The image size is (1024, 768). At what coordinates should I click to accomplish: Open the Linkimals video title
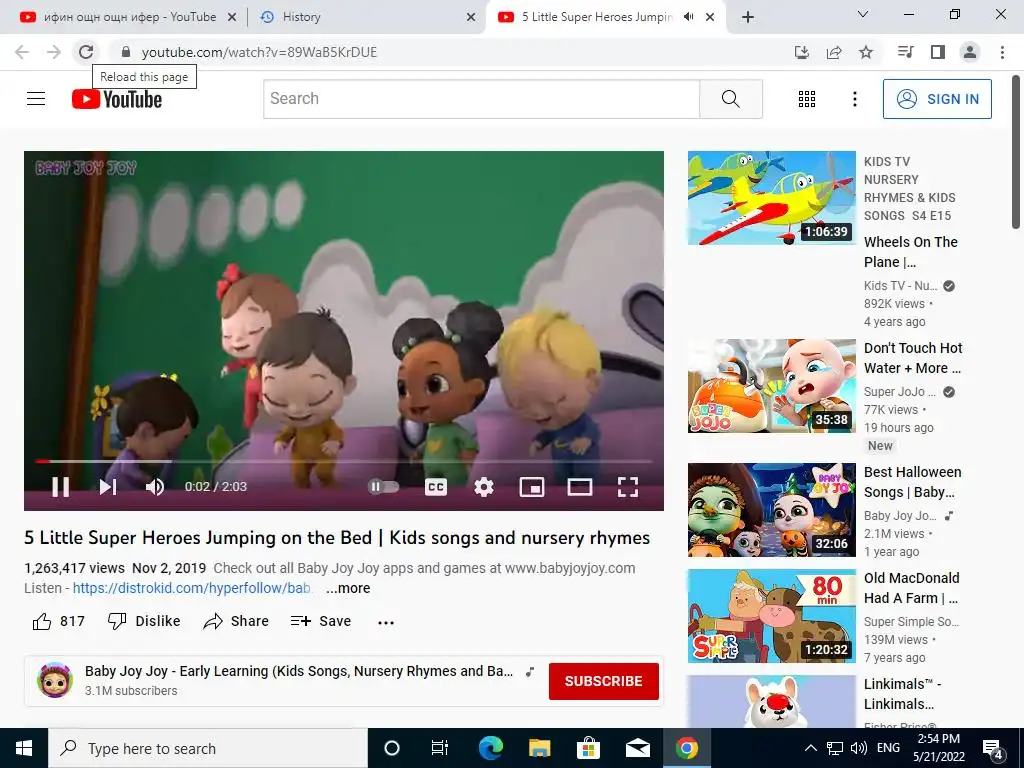tap(902, 694)
